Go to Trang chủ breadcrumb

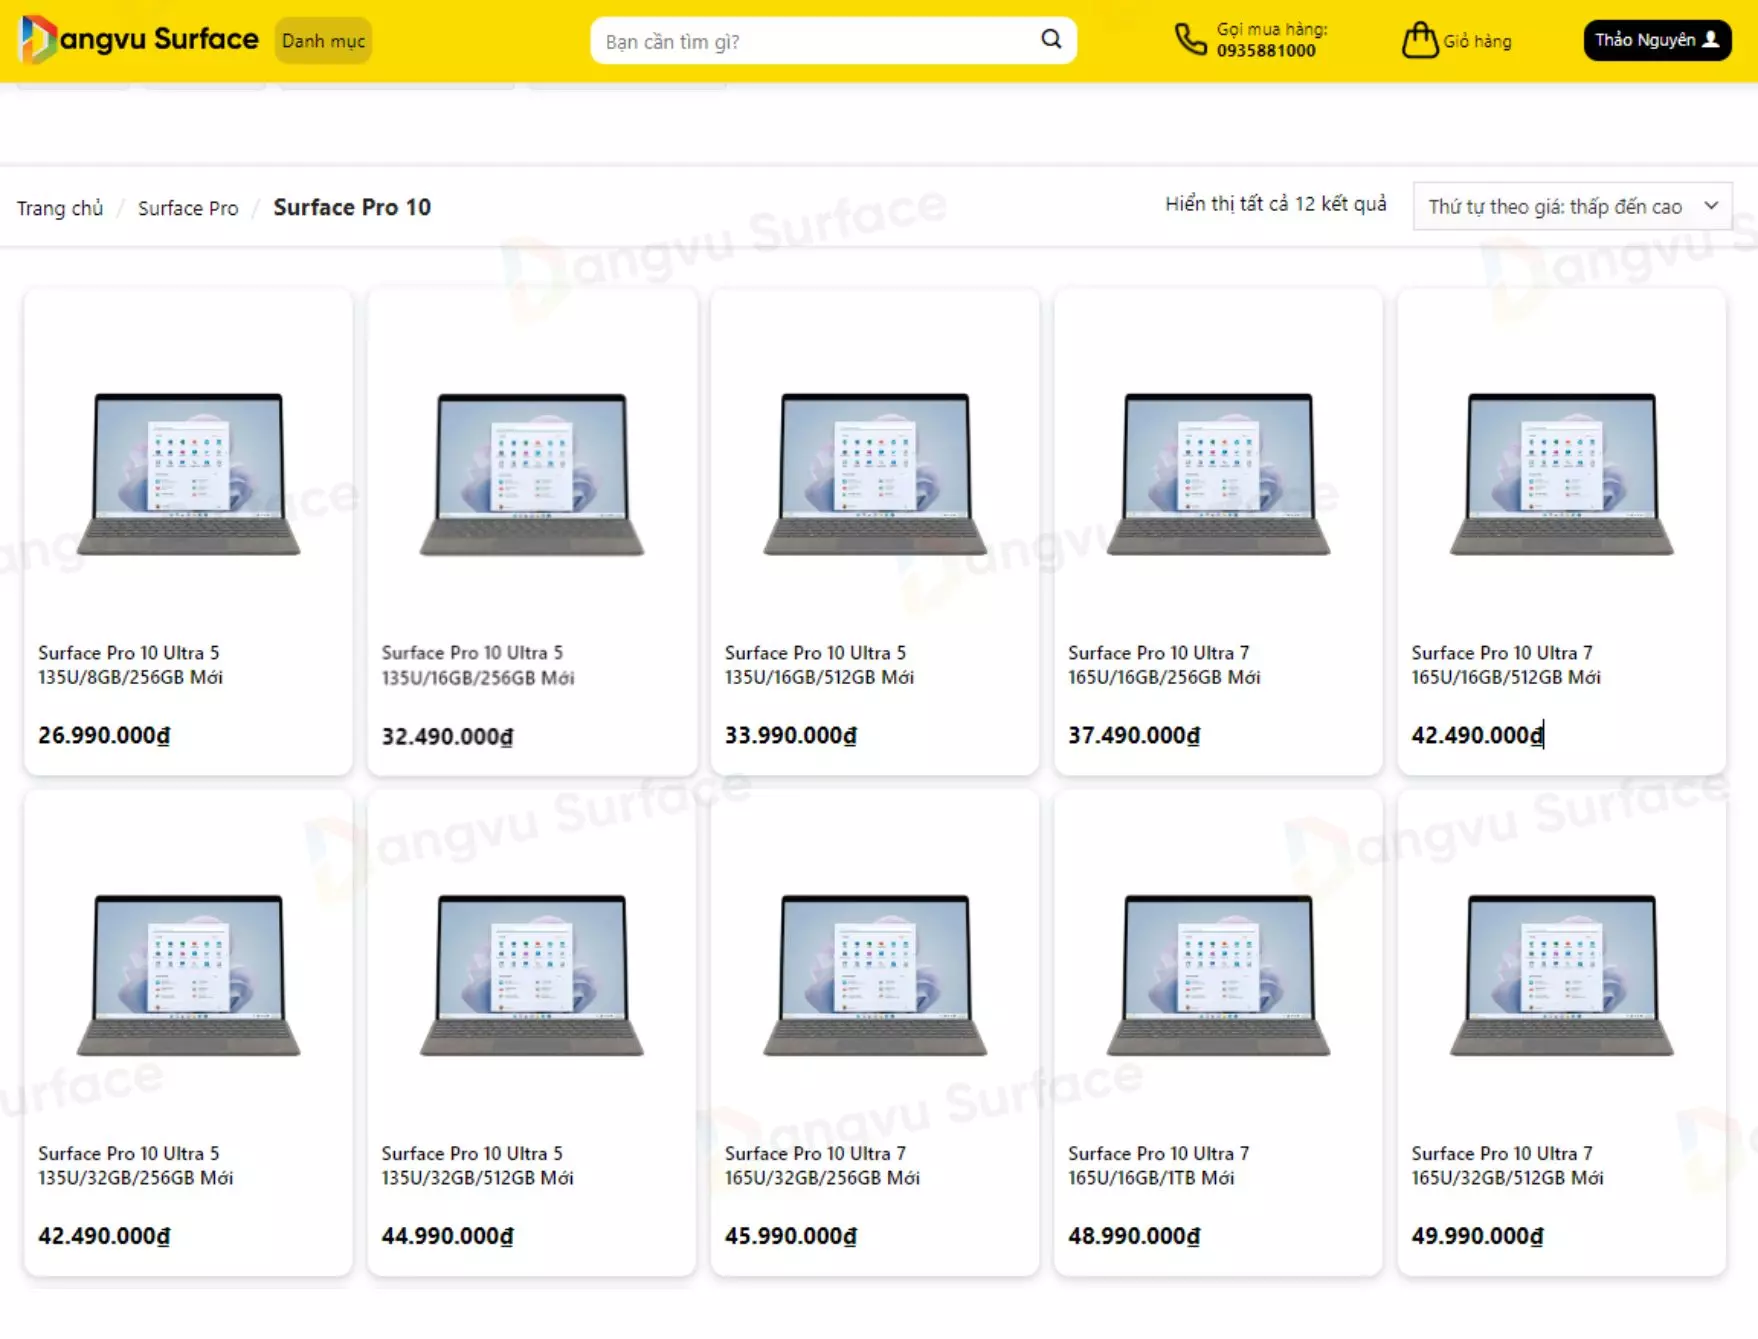(x=60, y=208)
